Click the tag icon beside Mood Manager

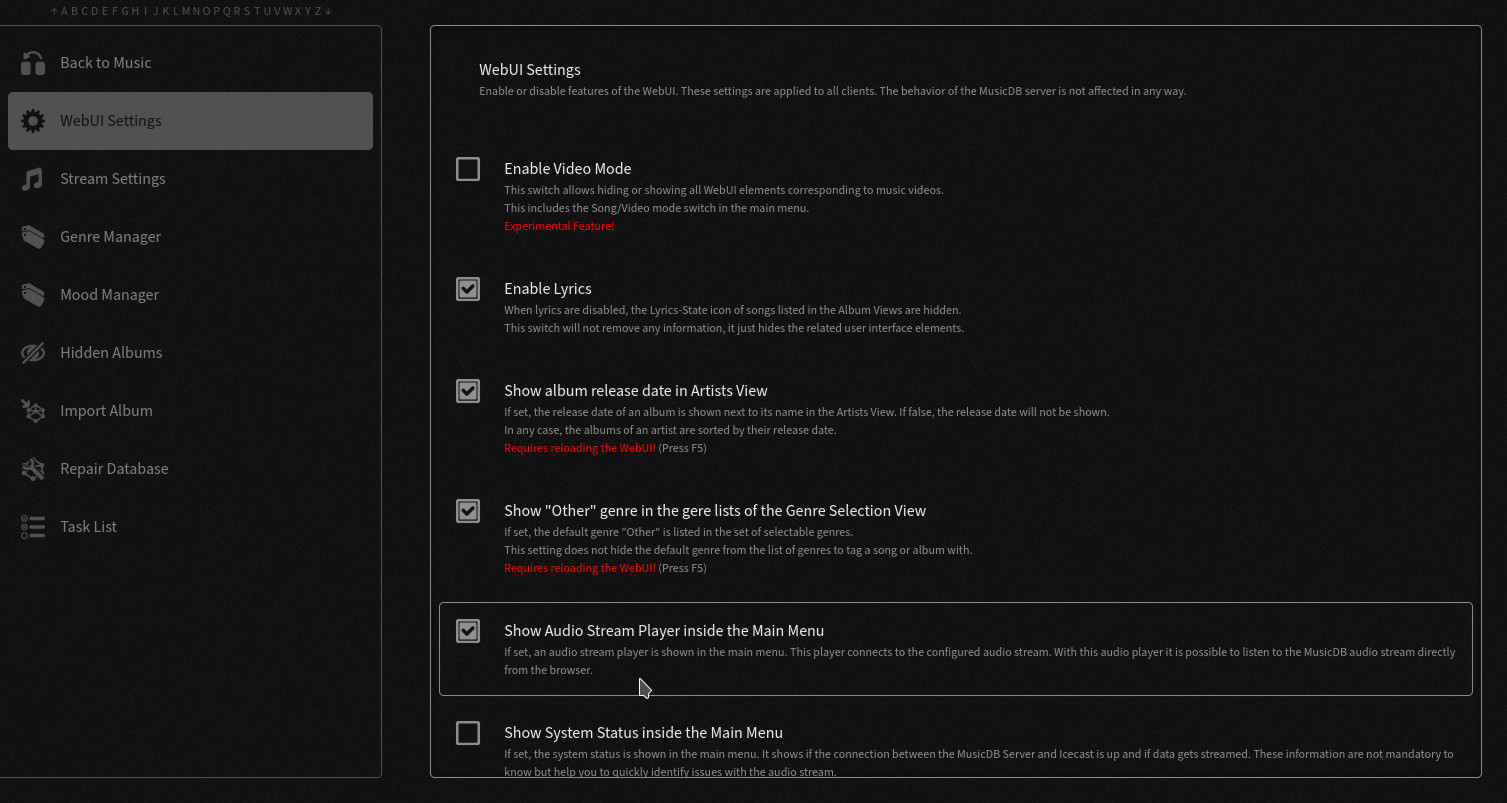[33, 295]
